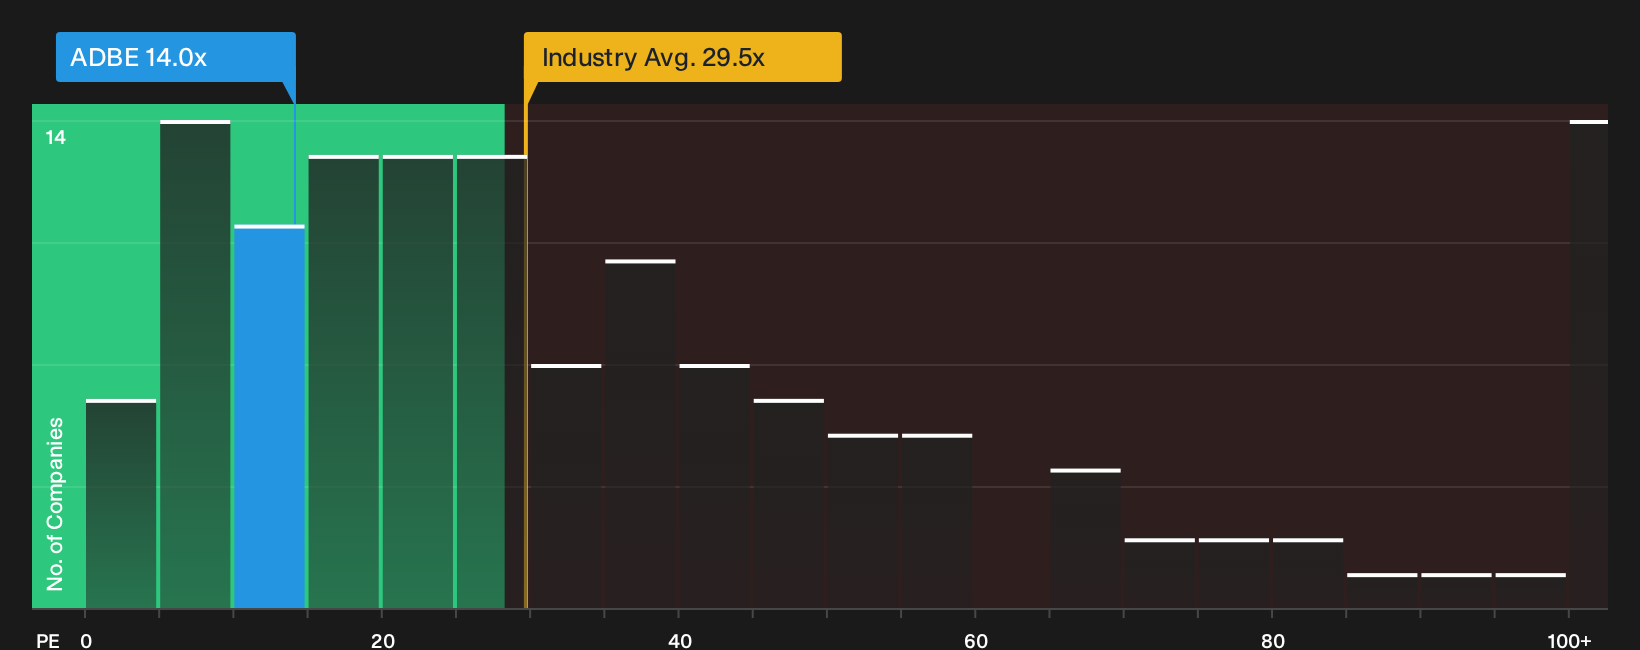The image size is (1640, 650).
Task: Select the histogram bar for PE 35–40
Action: point(640,434)
